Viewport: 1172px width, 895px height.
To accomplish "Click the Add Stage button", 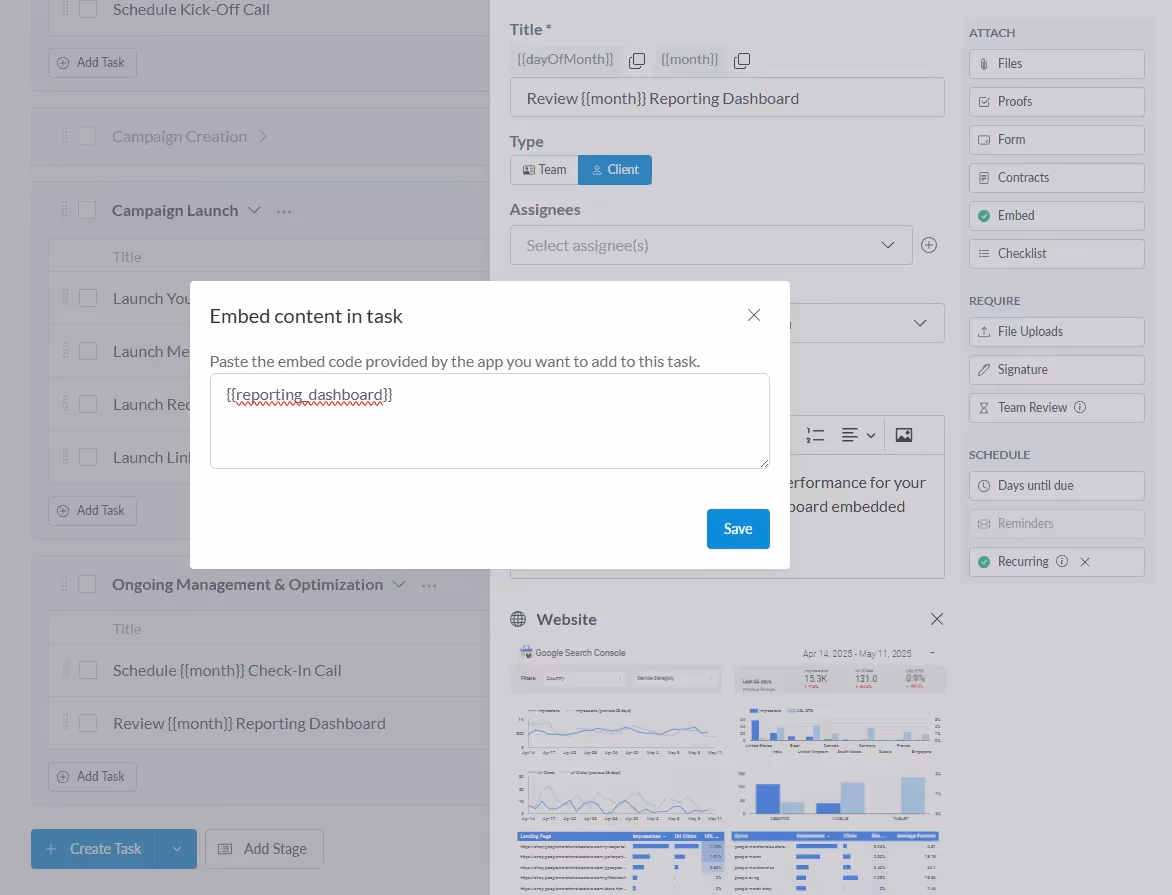I will coord(265,849).
